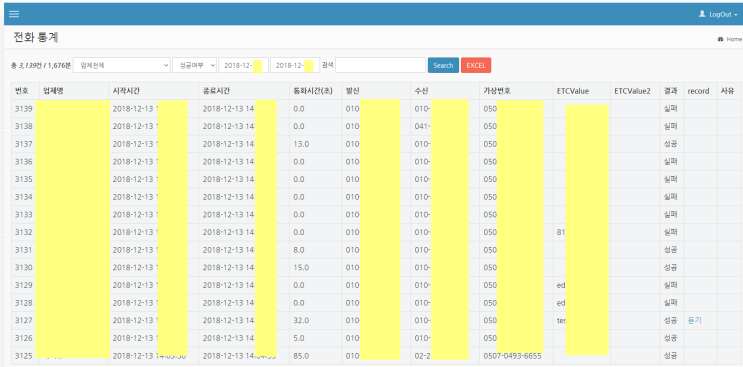Click the 성공 result in row 3137

coord(671,144)
